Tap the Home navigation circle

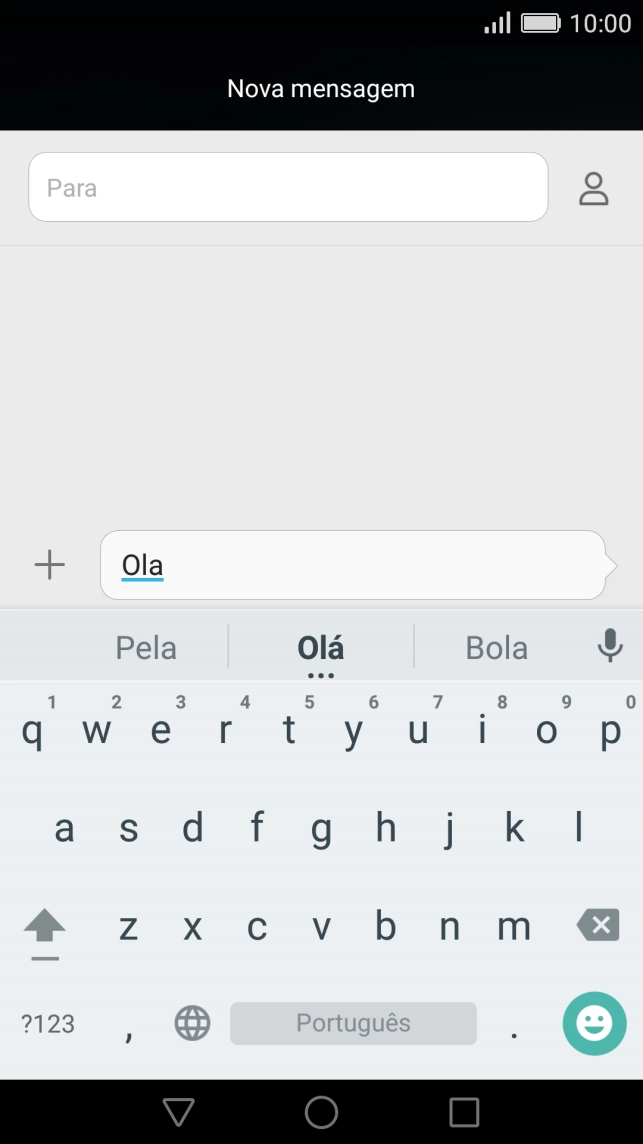click(321, 1110)
